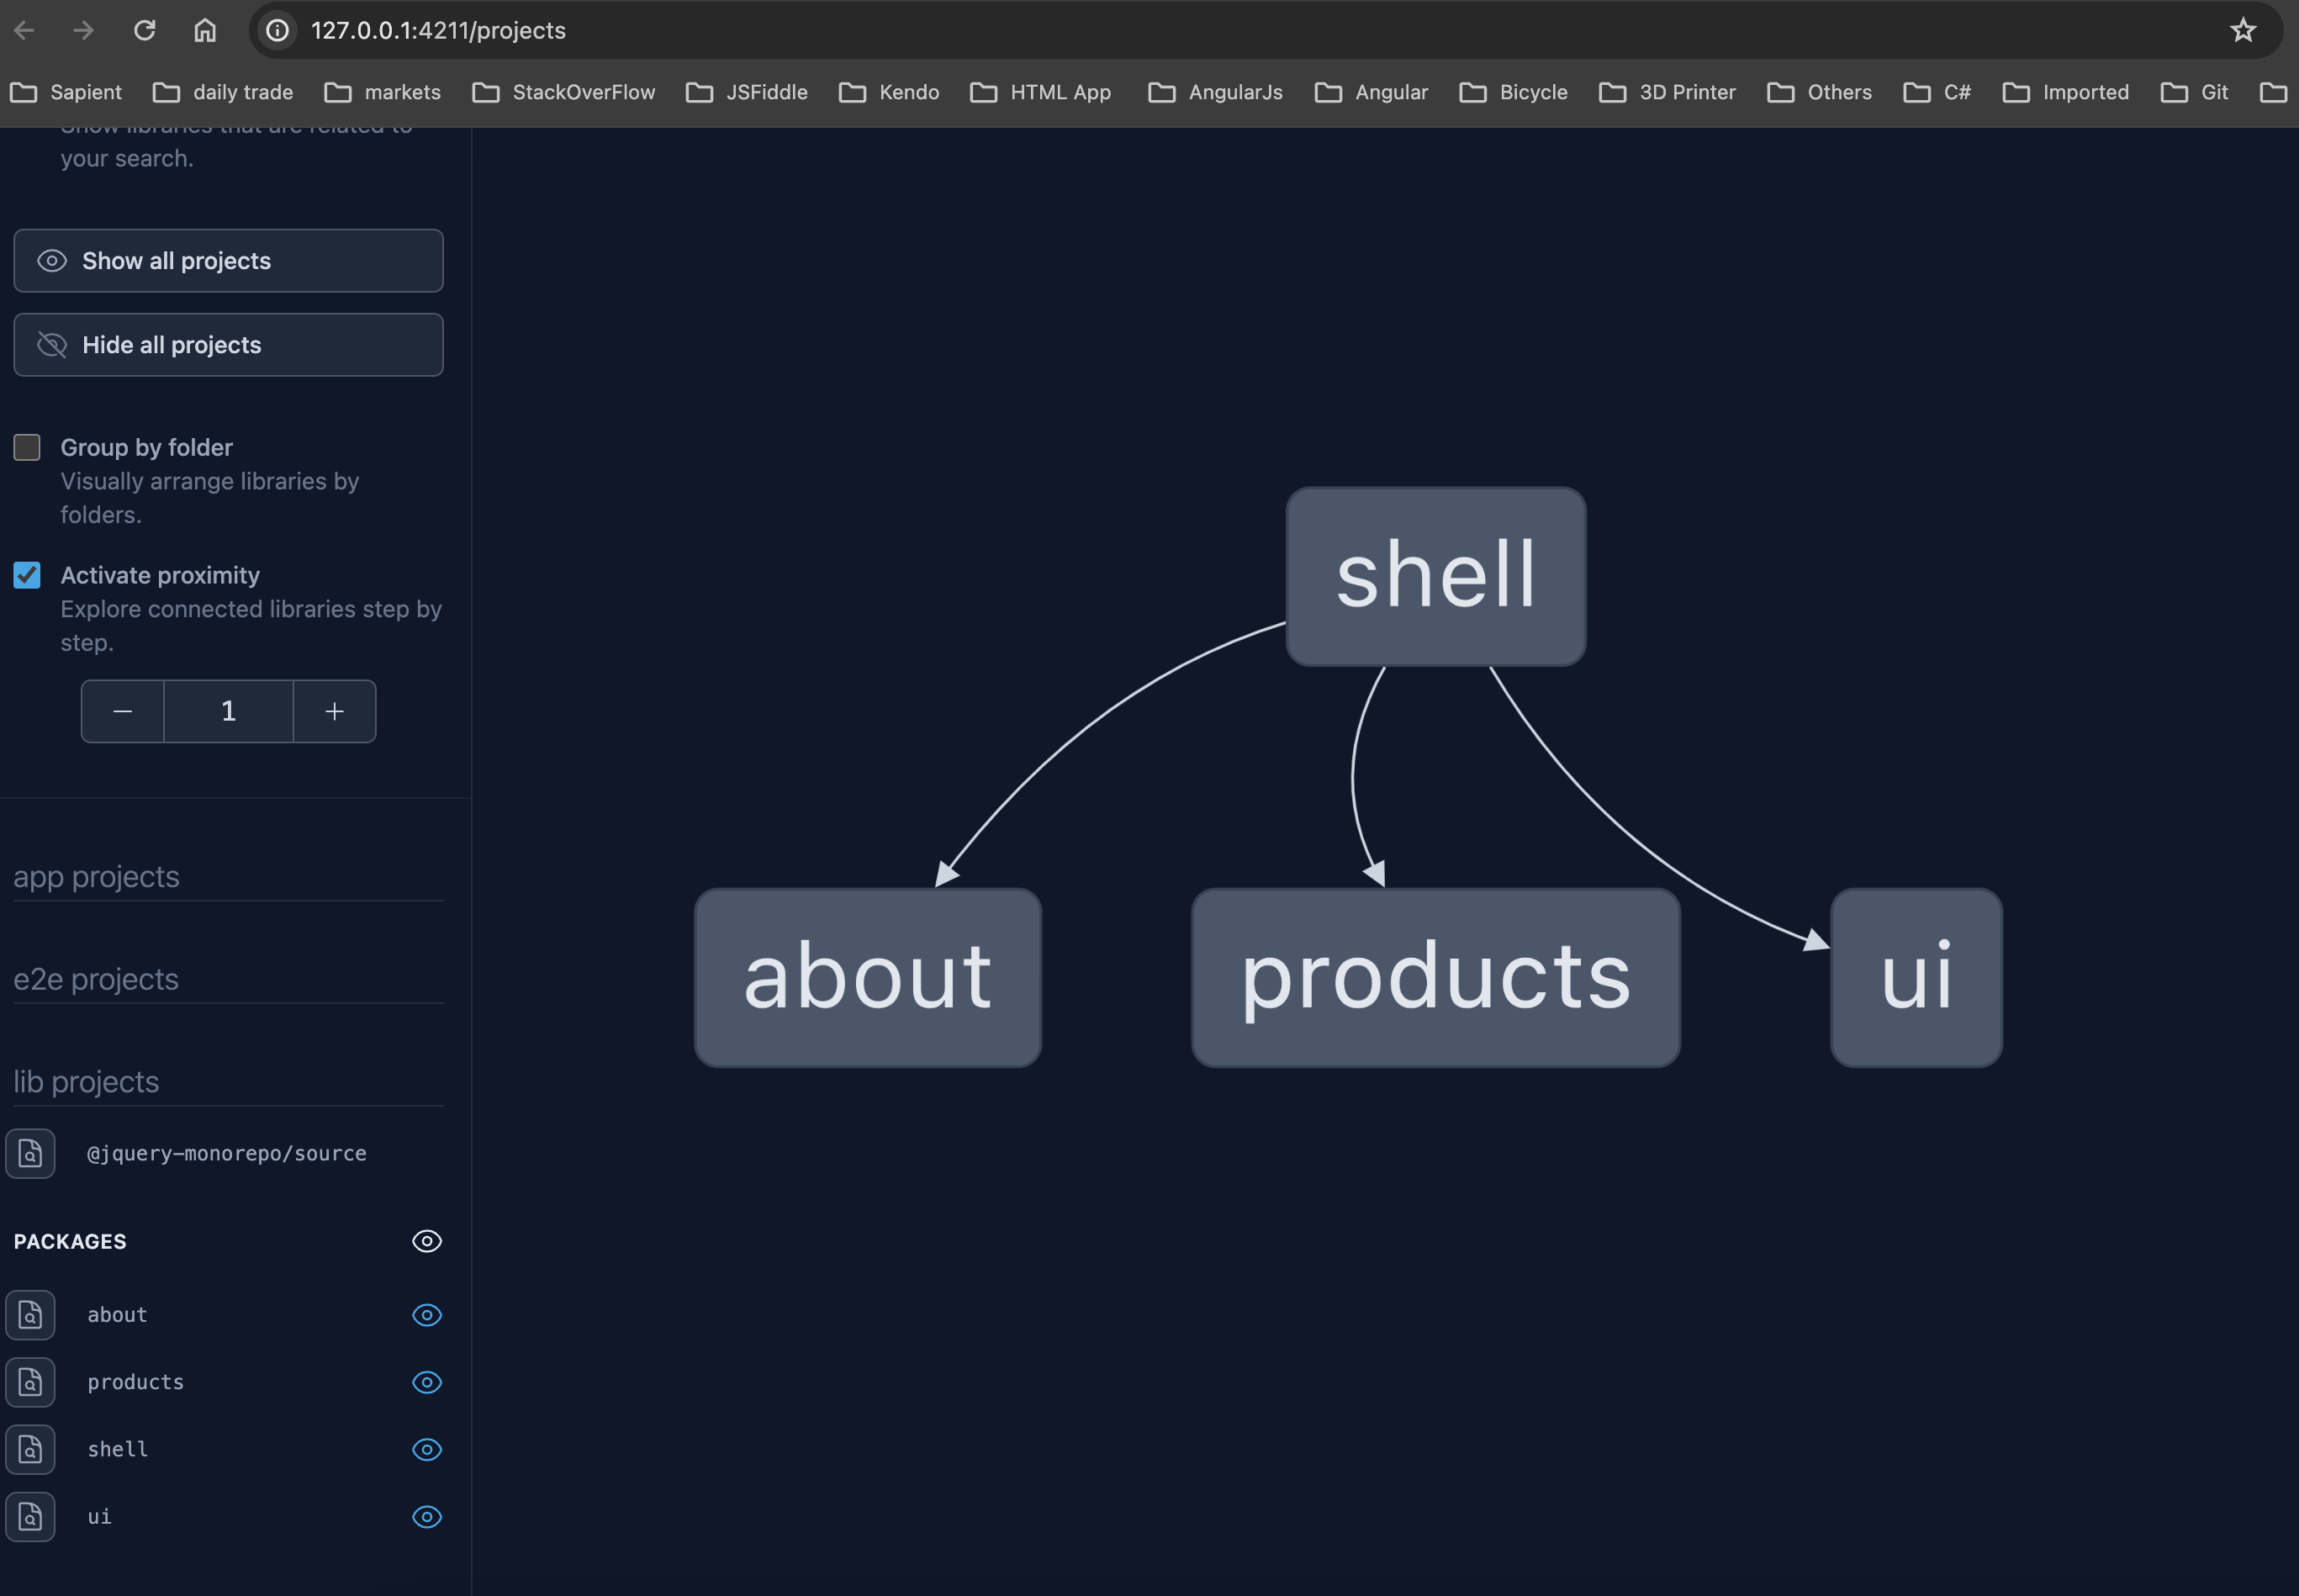
Task: View site information icon in address bar
Action: pos(278,30)
